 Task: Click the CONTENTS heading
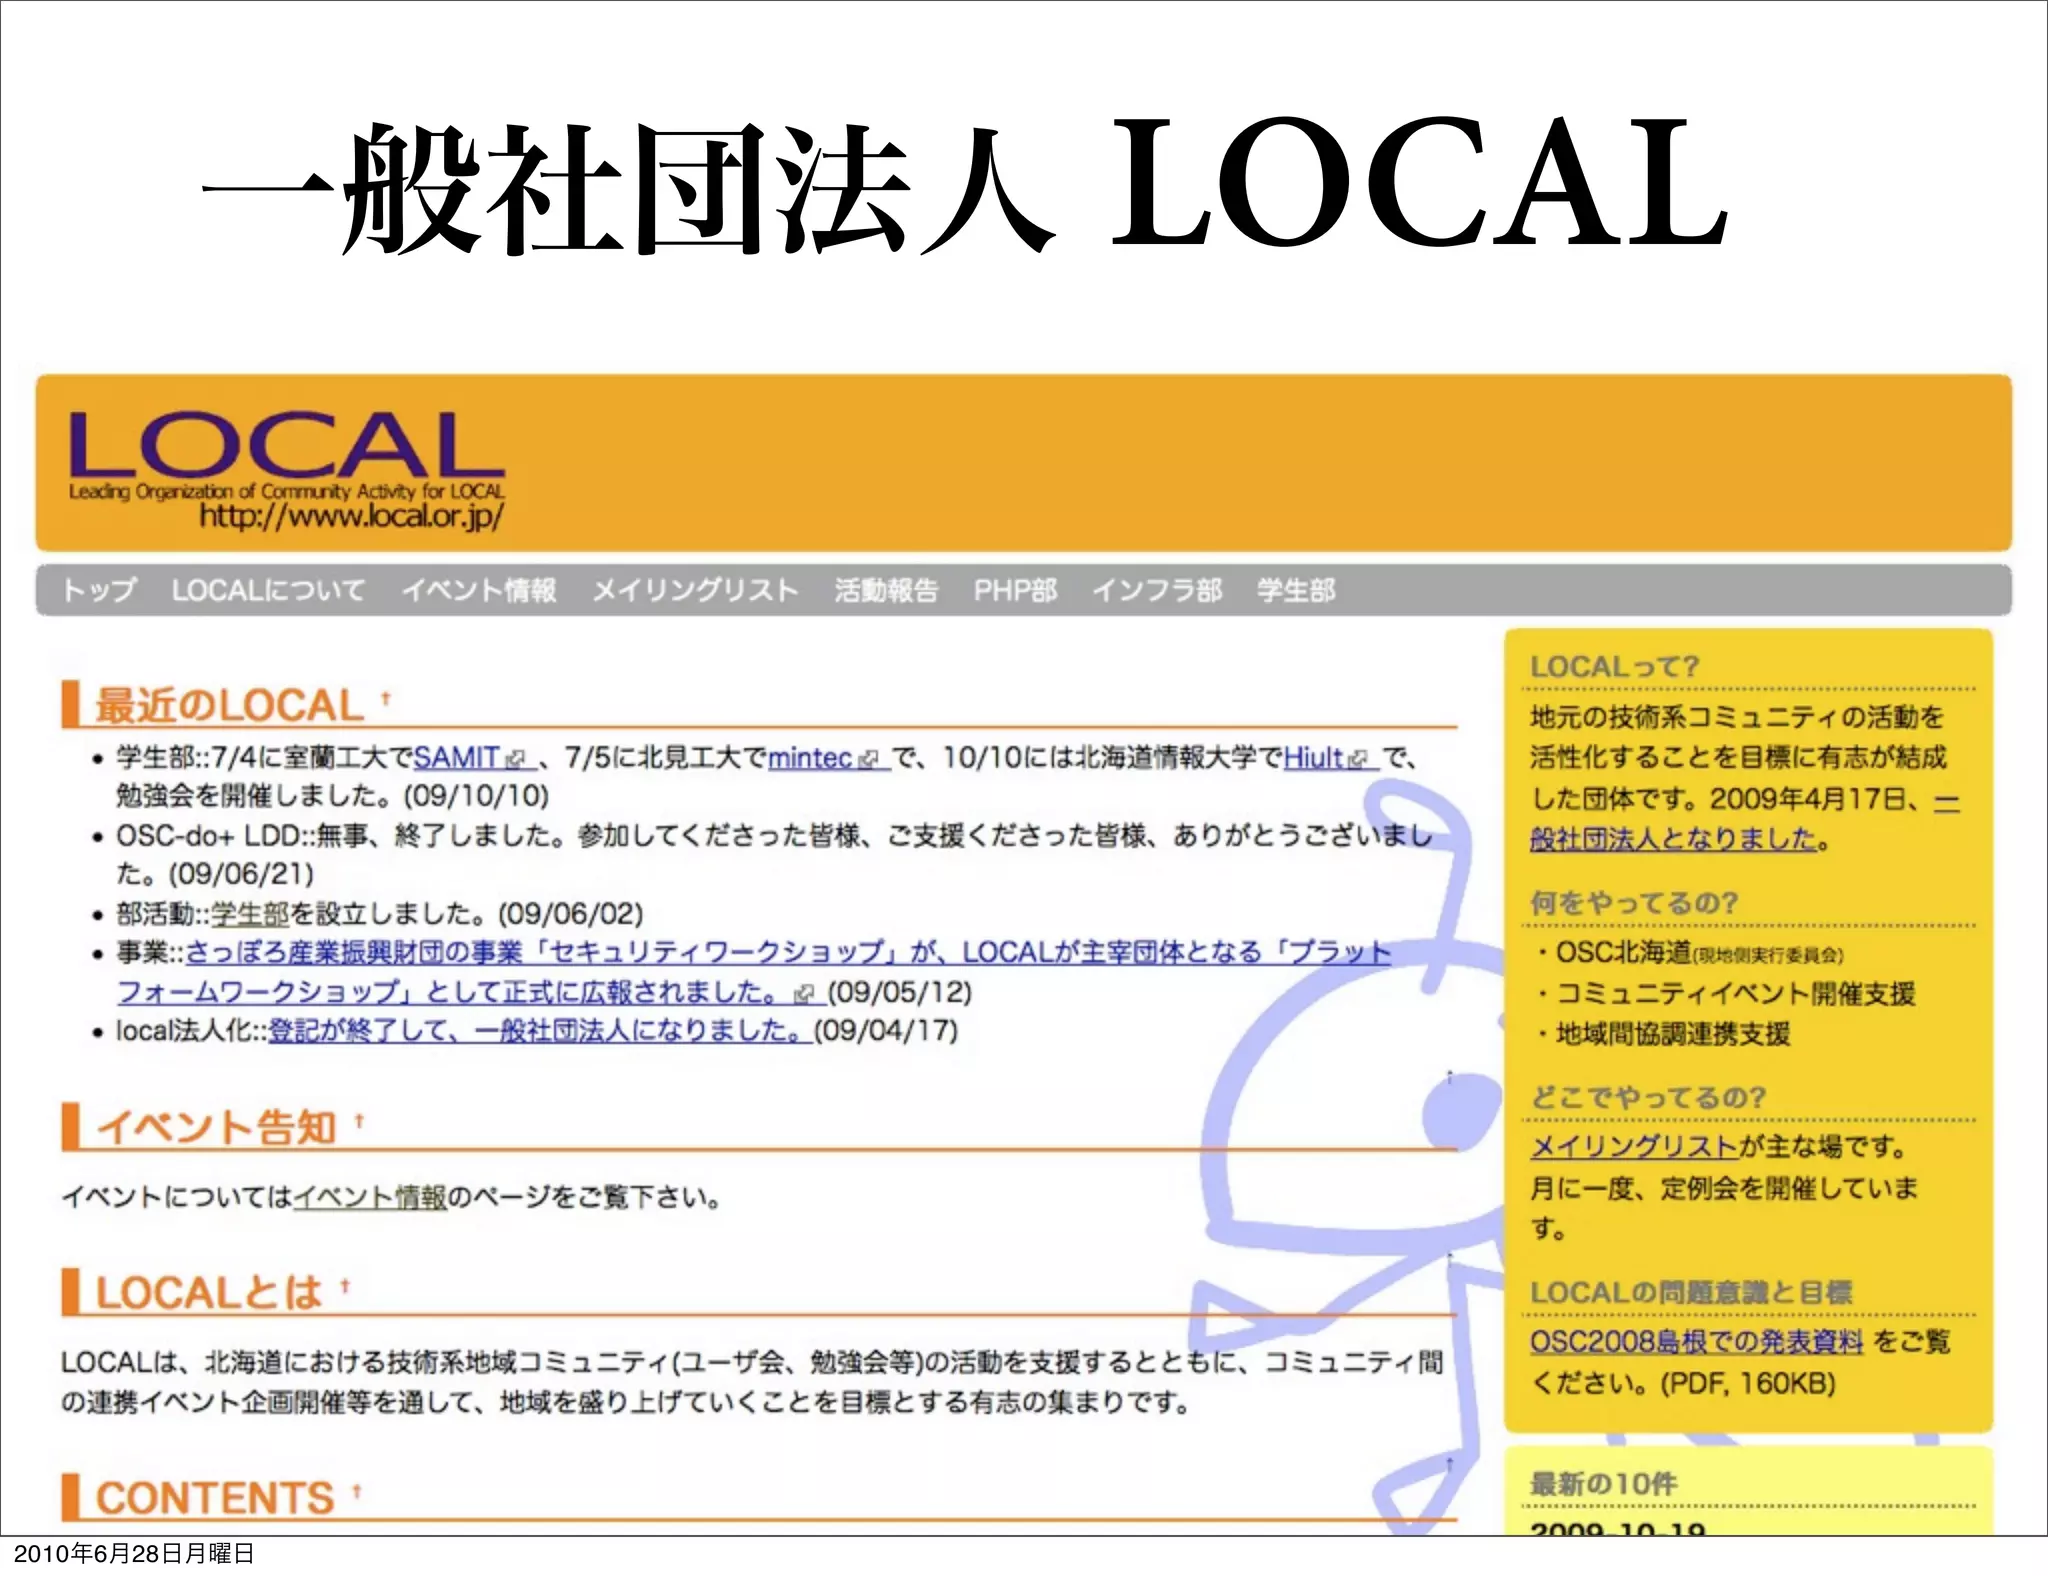coord(214,1498)
